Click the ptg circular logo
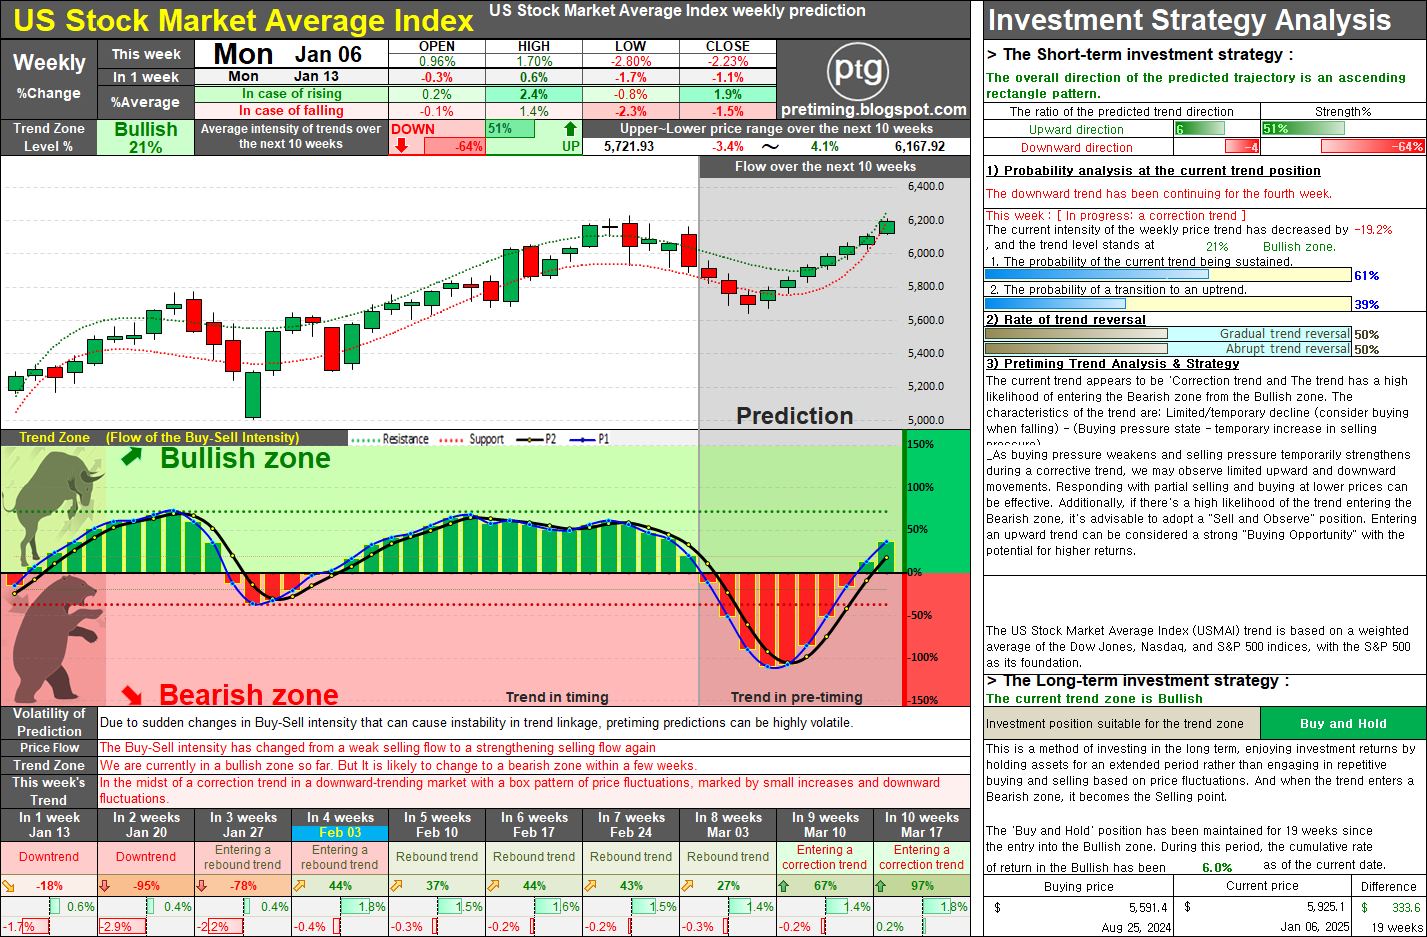The height and width of the screenshot is (937, 1427). (x=858, y=70)
